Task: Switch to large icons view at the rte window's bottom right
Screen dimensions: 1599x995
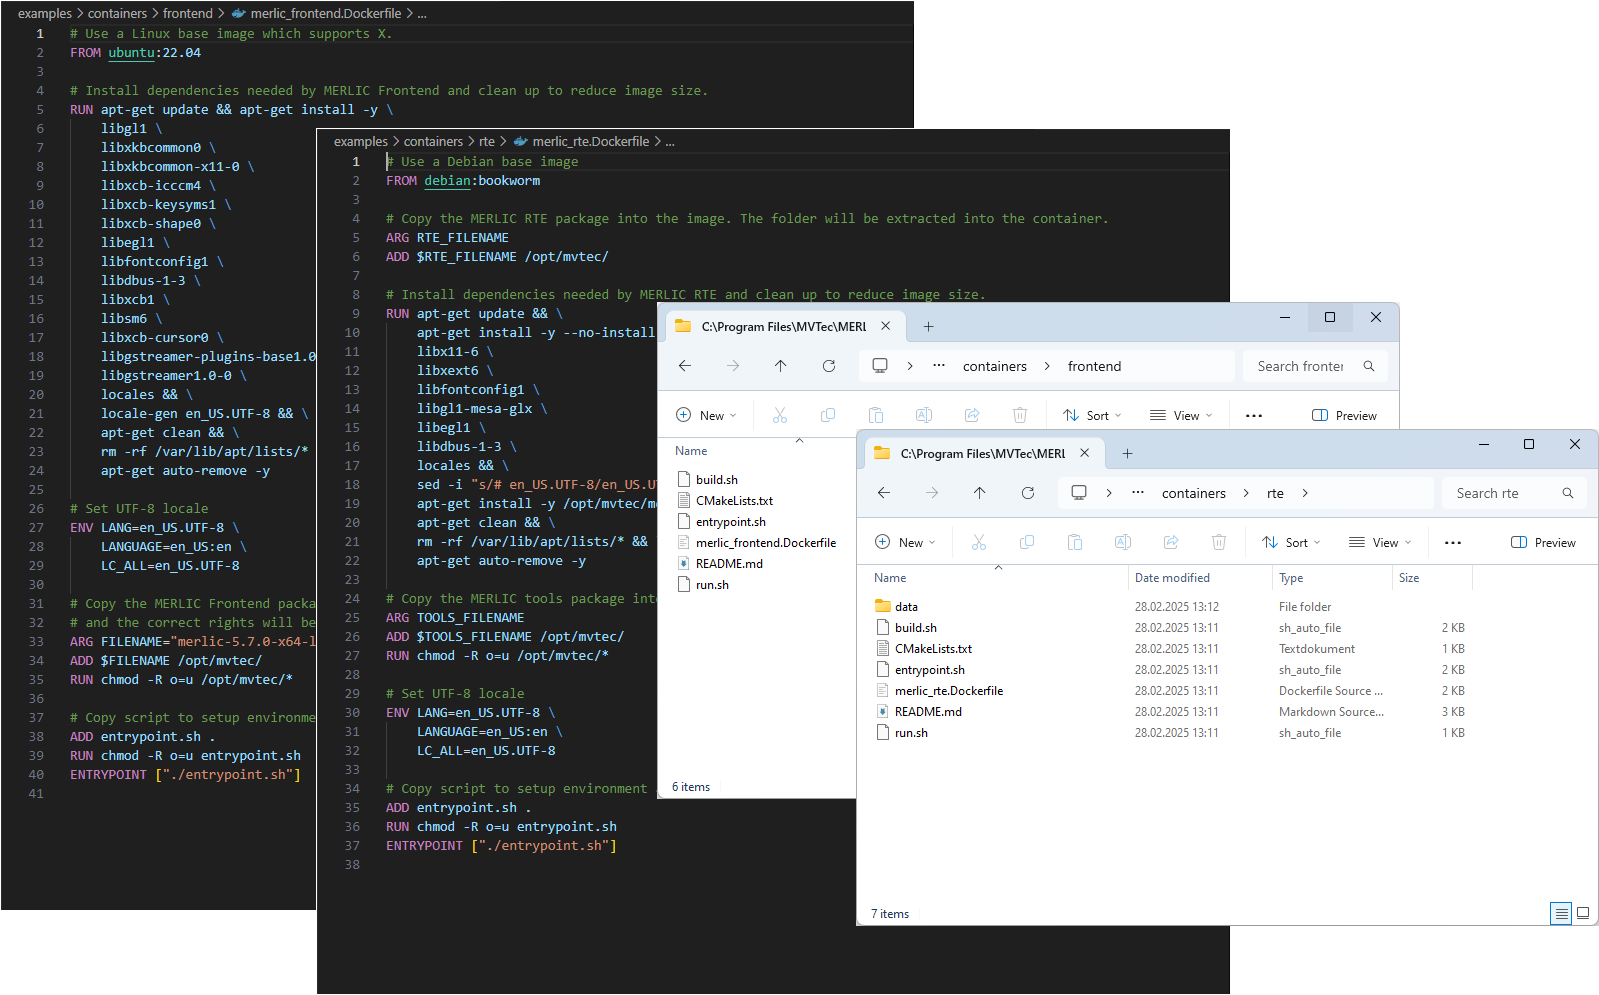Action: point(1583,913)
